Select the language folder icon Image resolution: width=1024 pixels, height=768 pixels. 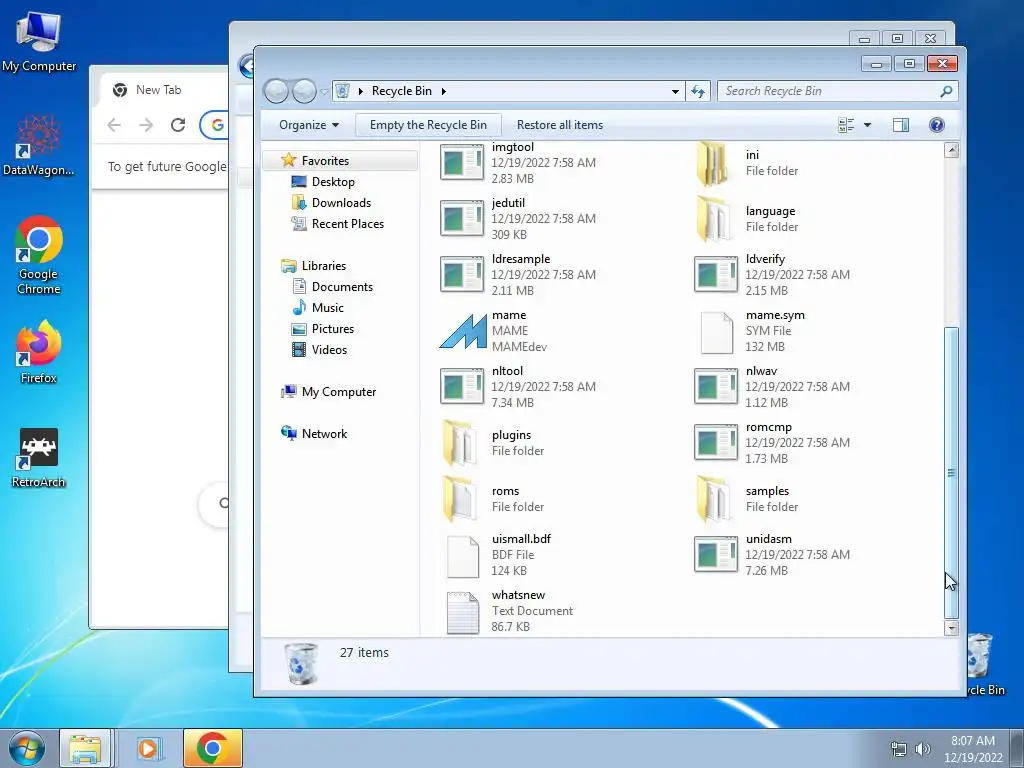click(x=713, y=219)
